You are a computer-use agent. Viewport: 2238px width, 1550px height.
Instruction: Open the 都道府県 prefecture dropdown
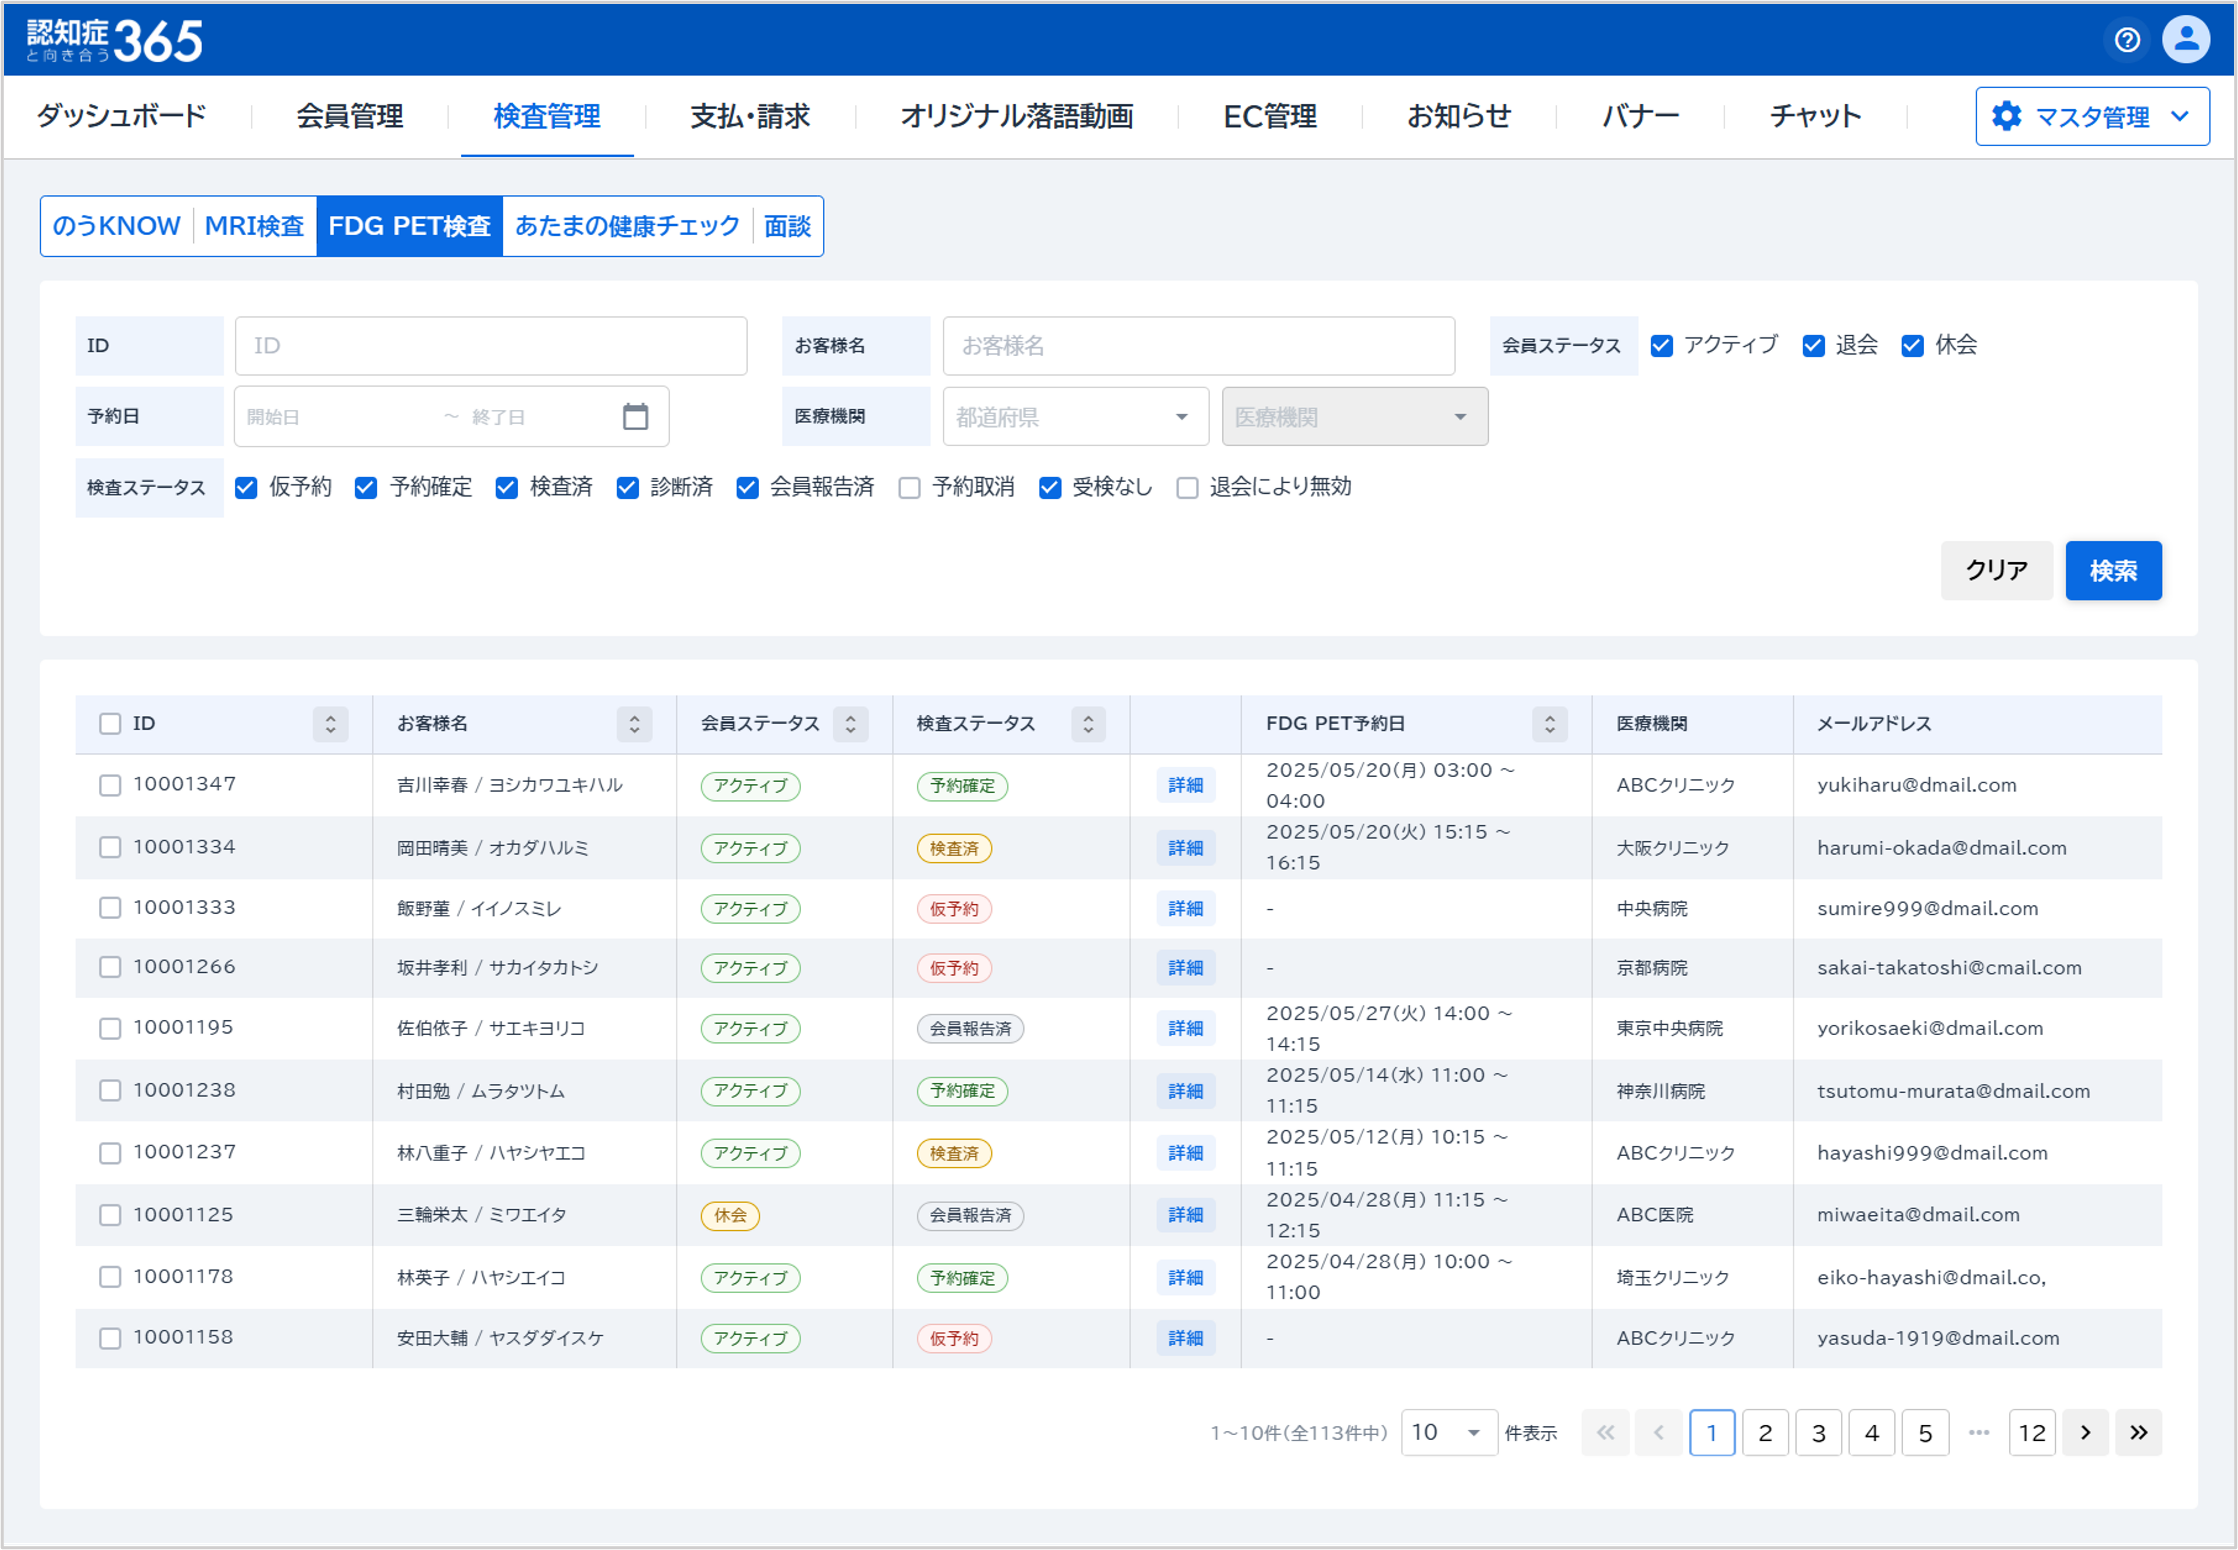click(x=1075, y=417)
